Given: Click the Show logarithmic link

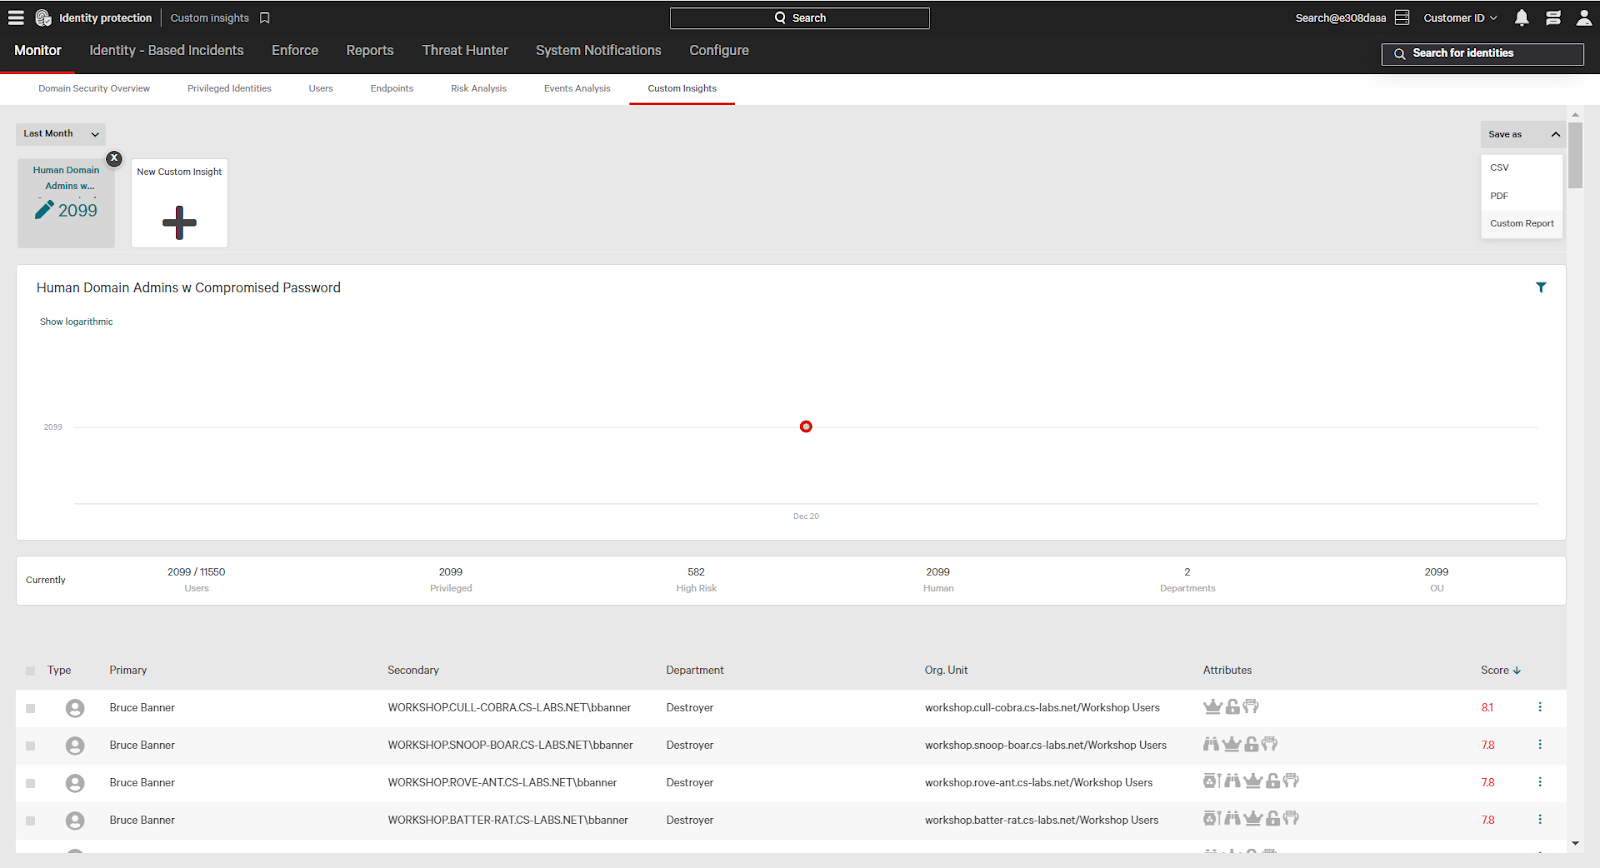Looking at the screenshot, I should pyautogui.click(x=76, y=322).
